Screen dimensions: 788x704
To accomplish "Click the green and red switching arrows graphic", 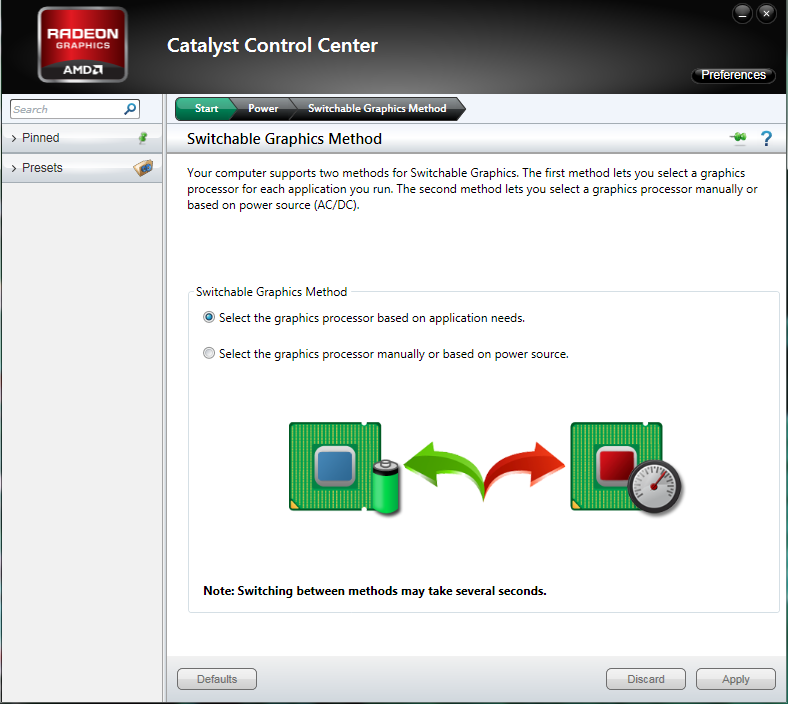I will [x=484, y=469].
